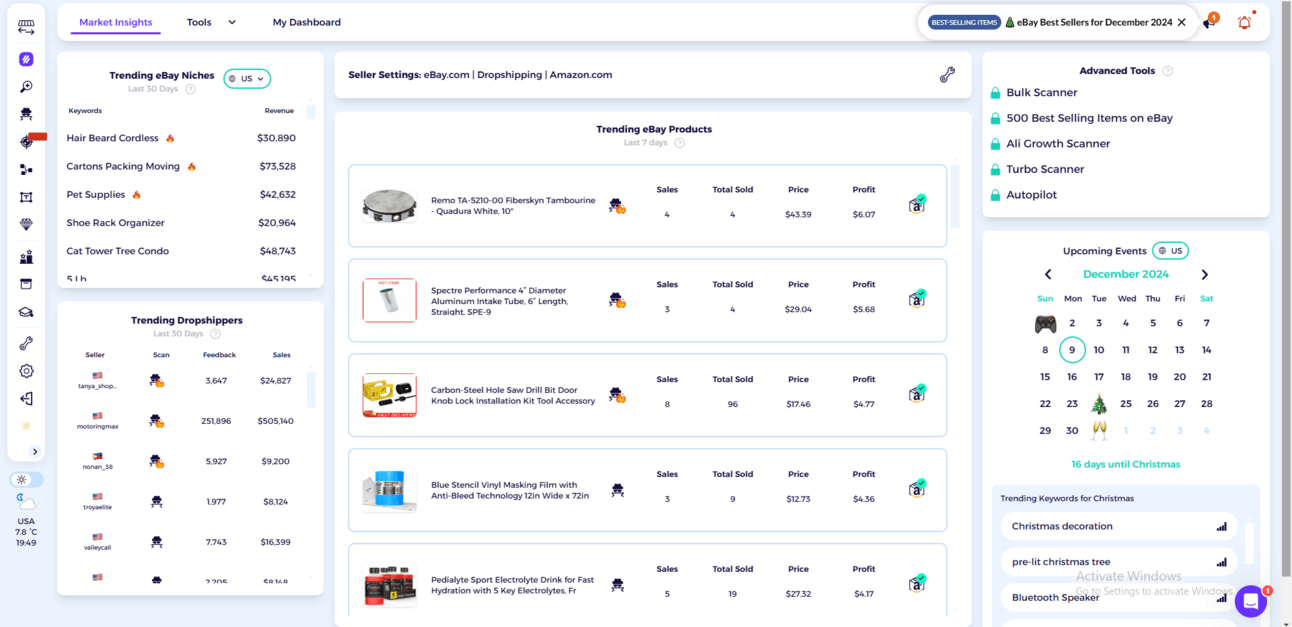1292x627 pixels.
Task: Click Spectre Performance intake tube thumbnail
Action: click(x=389, y=300)
